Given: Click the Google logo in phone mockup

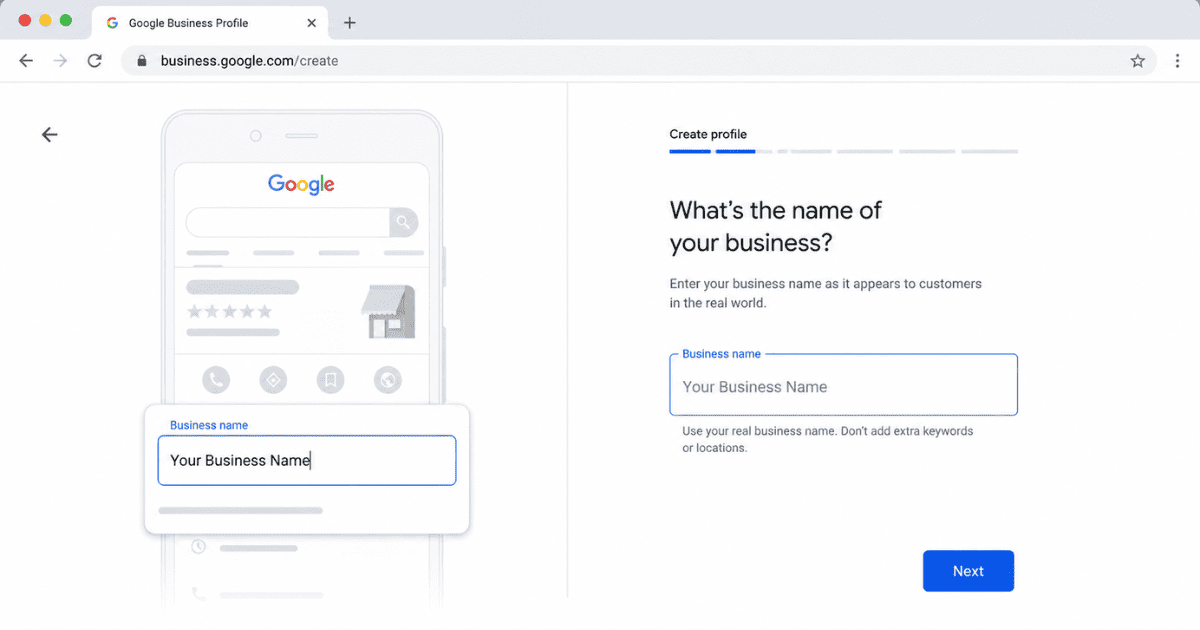Looking at the screenshot, I should point(301,184).
